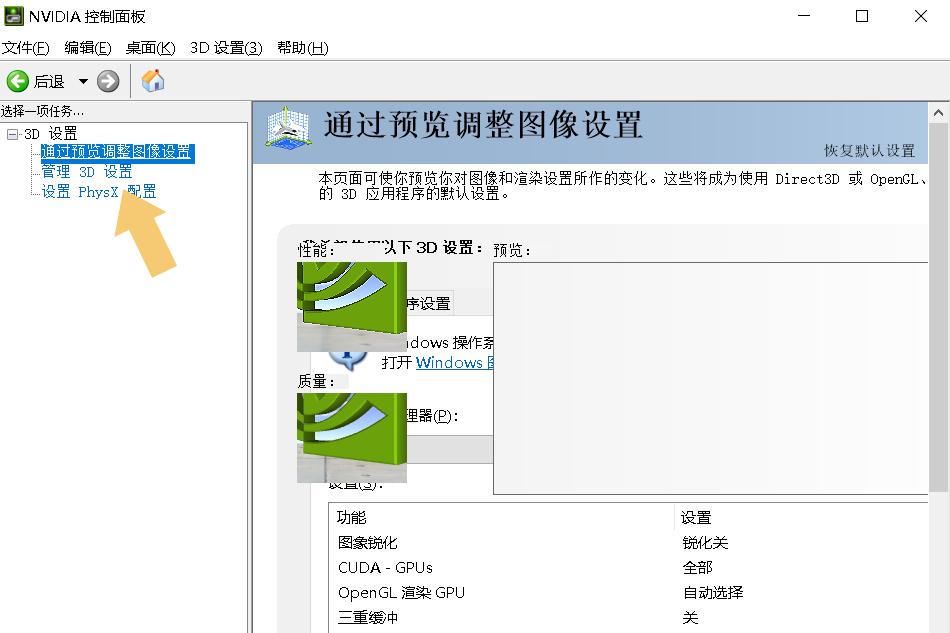
Task: Click the upper NVIDIA logo preview image
Action: 351,307
